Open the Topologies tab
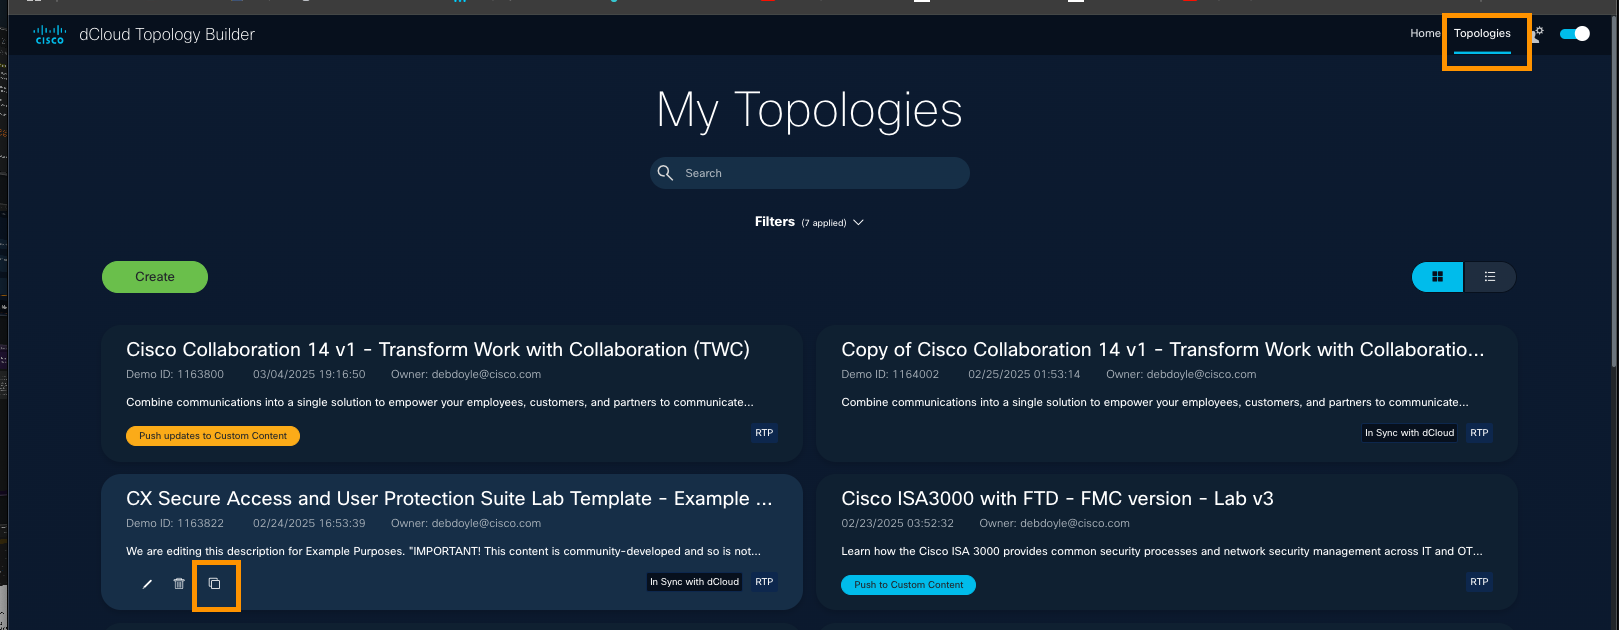 1482,33
